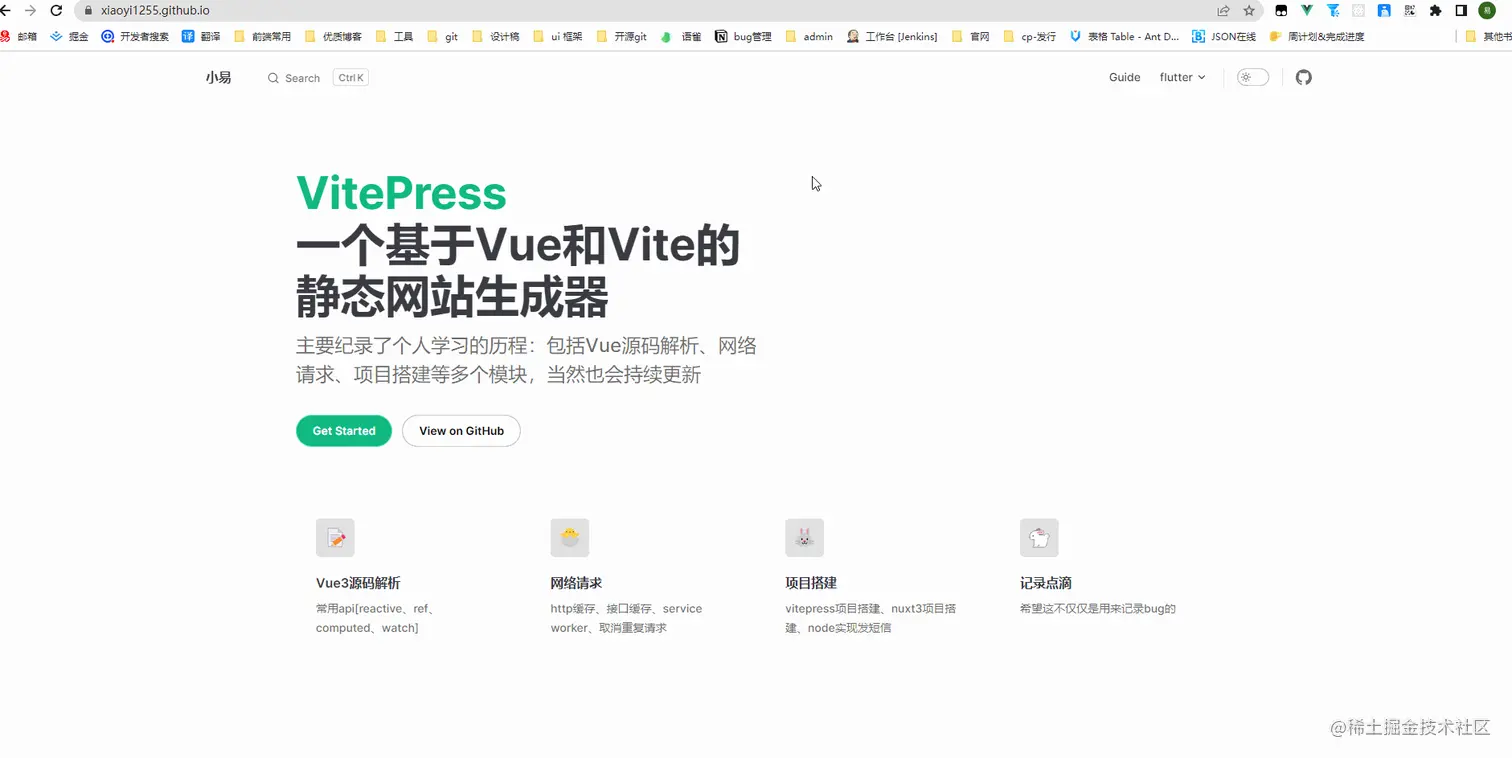This screenshot has width=1512, height=758.
Task: Select the 记录点滴 sheep icon
Action: click(x=1039, y=538)
